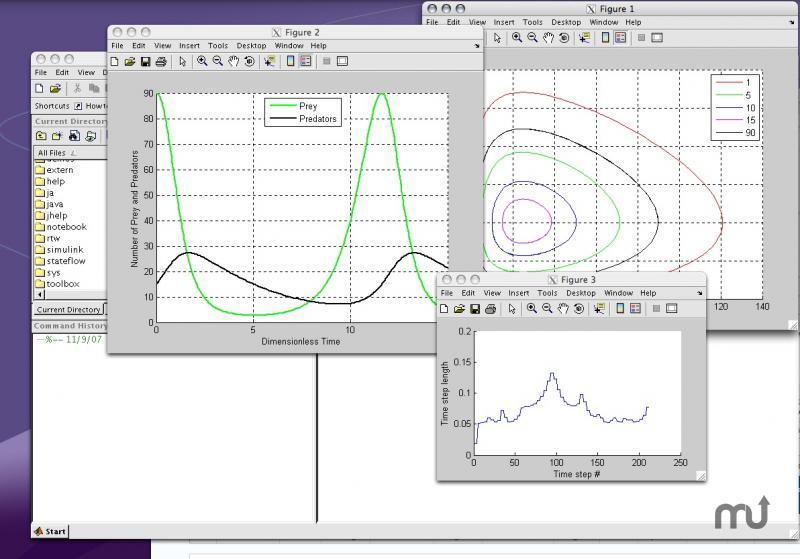
Task: Open the toolbox folder in directory list
Action: (x=62, y=284)
